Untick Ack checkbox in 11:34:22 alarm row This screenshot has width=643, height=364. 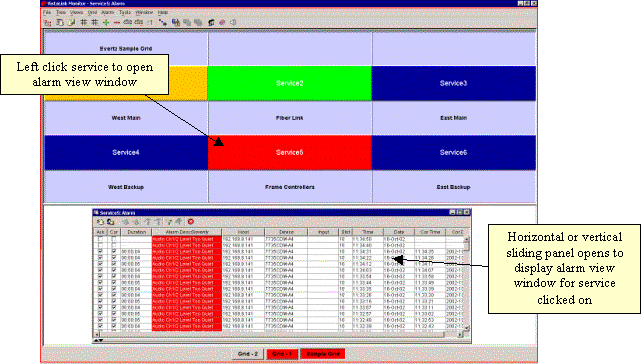coord(100,257)
